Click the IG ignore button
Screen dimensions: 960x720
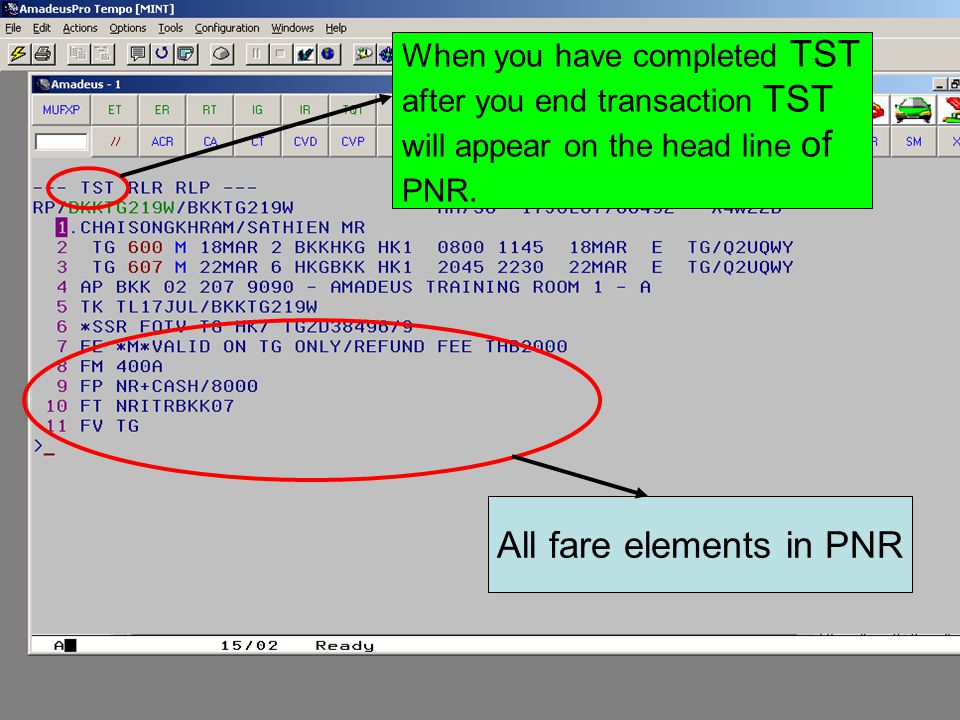point(257,110)
